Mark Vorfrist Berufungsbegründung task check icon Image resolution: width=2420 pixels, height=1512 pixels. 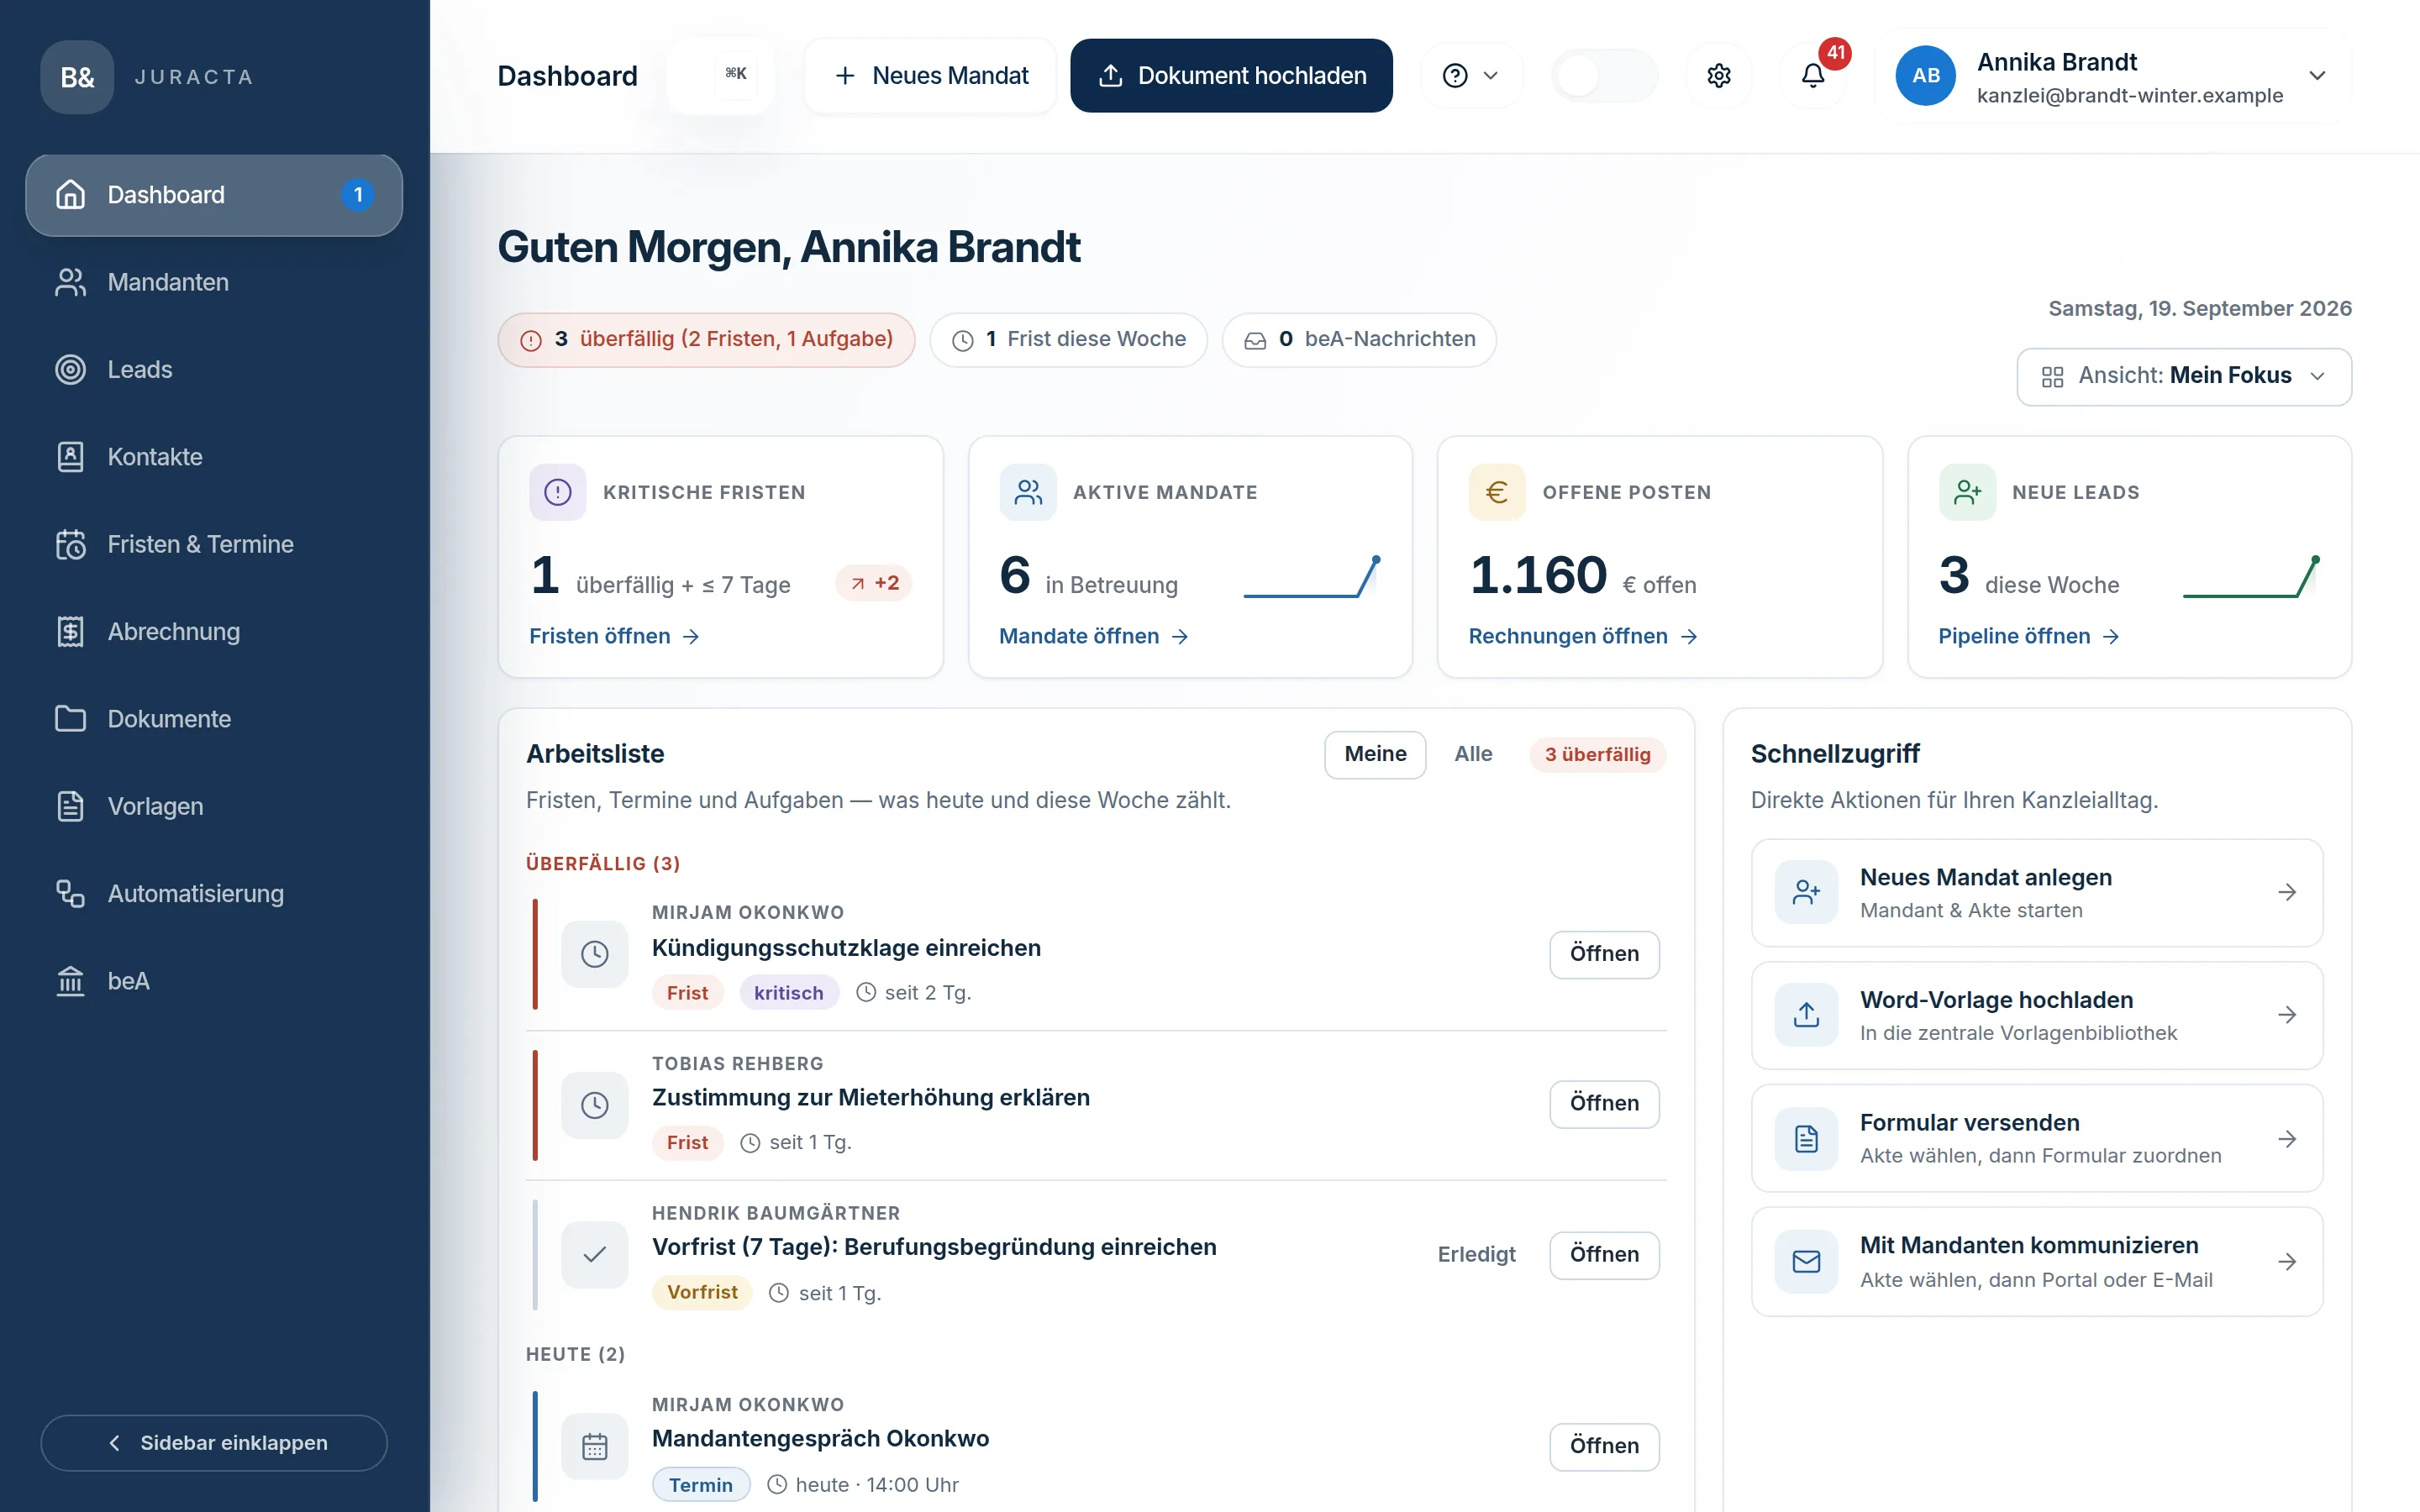(595, 1254)
